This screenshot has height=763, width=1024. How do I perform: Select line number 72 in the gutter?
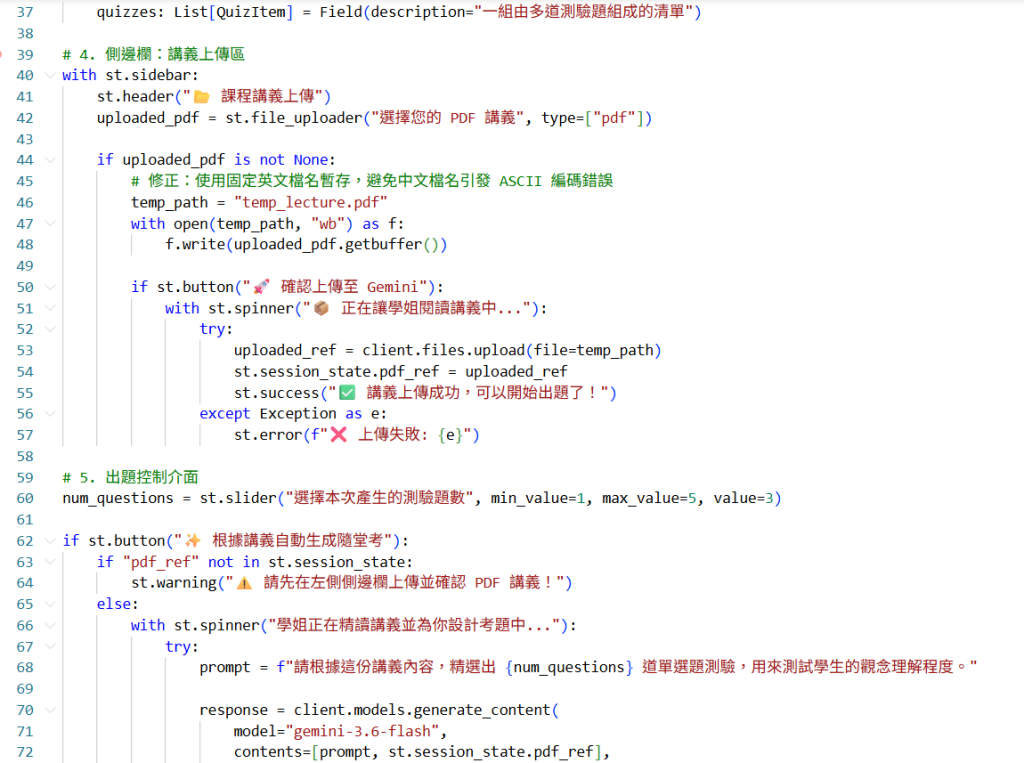coord(25,753)
